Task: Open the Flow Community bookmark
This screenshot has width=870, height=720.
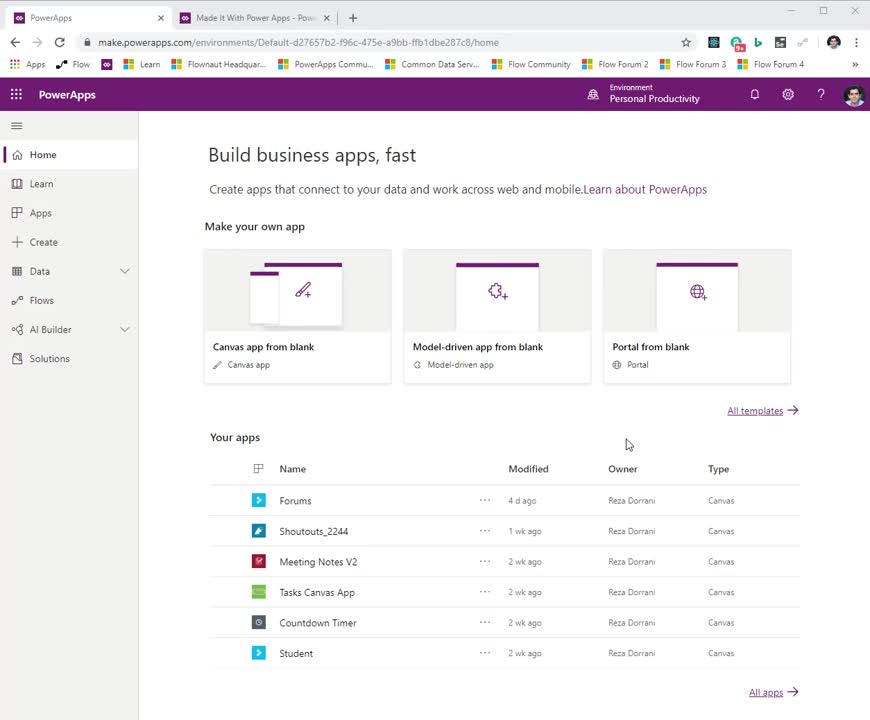Action: [x=532, y=64]
